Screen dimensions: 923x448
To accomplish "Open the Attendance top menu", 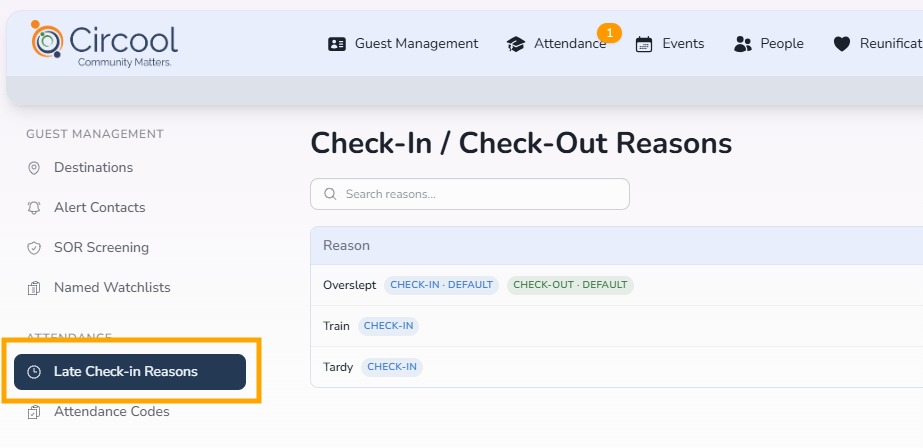I will point(556,44).
